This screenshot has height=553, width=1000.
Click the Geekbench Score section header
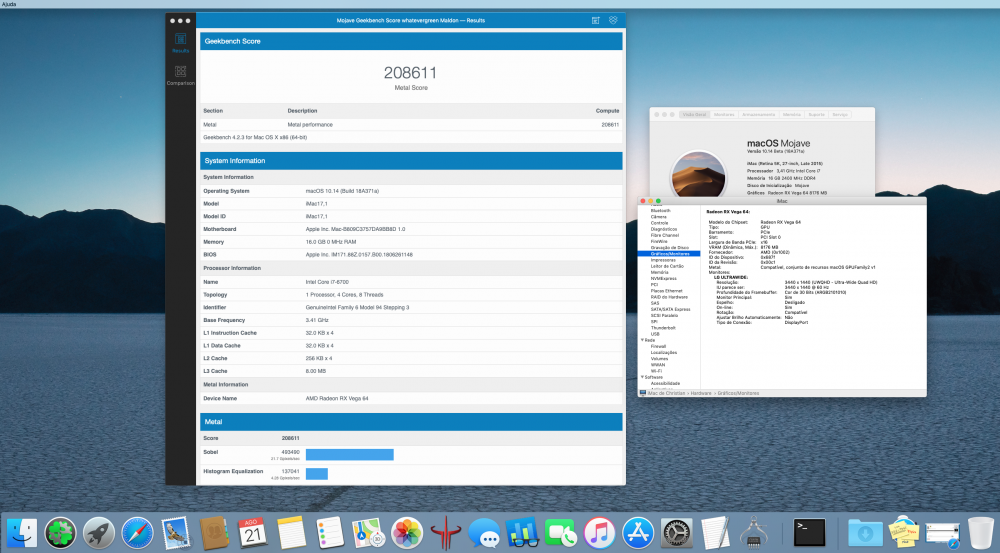pos(411,41)
